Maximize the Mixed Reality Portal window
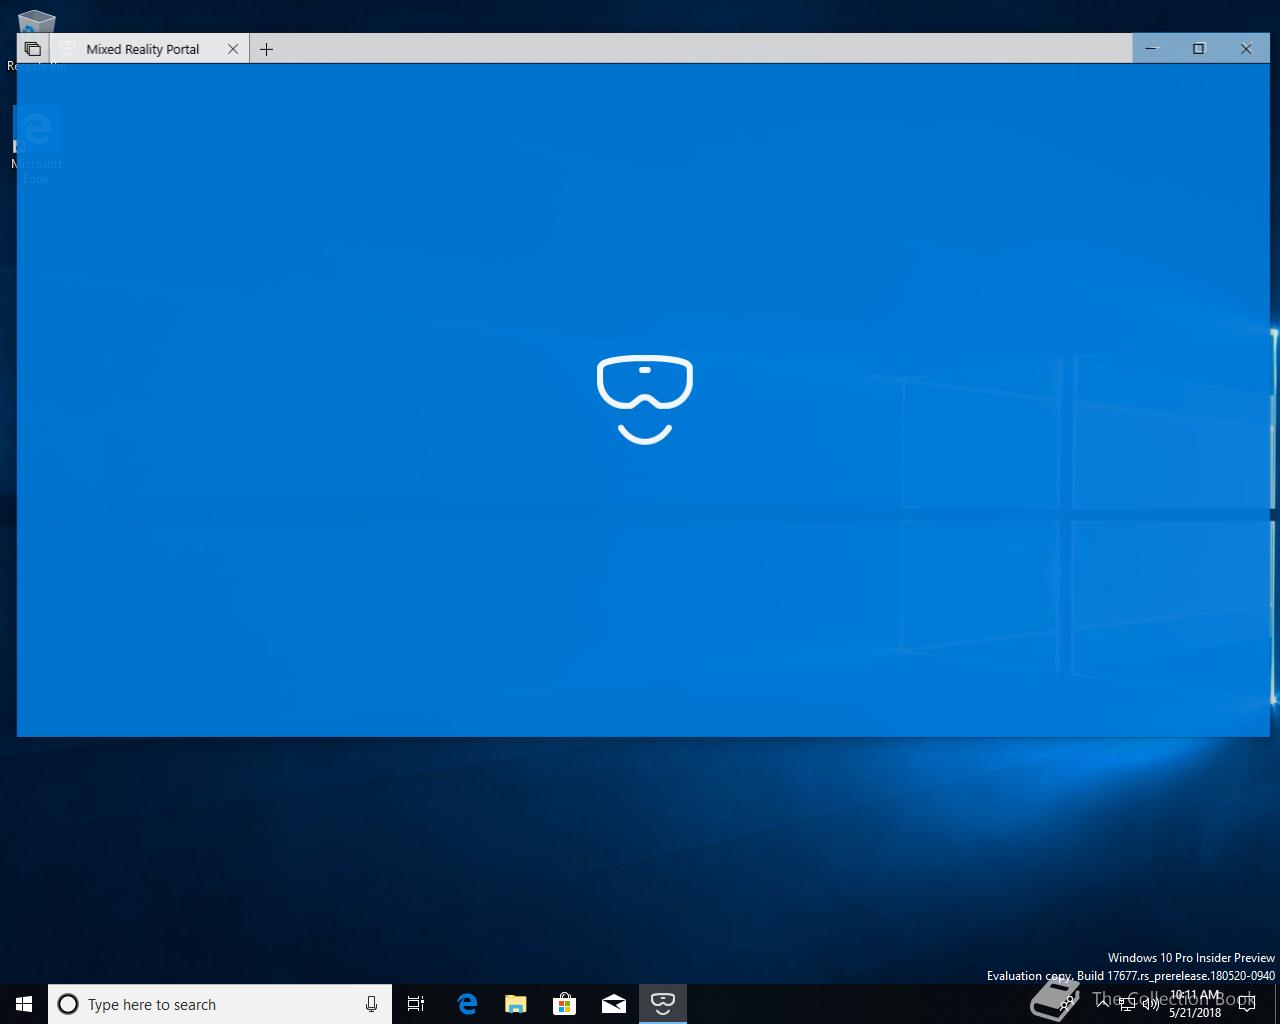This screenshot has height=1024, width=1280. pyautogui.click(x=1198, y=48)
